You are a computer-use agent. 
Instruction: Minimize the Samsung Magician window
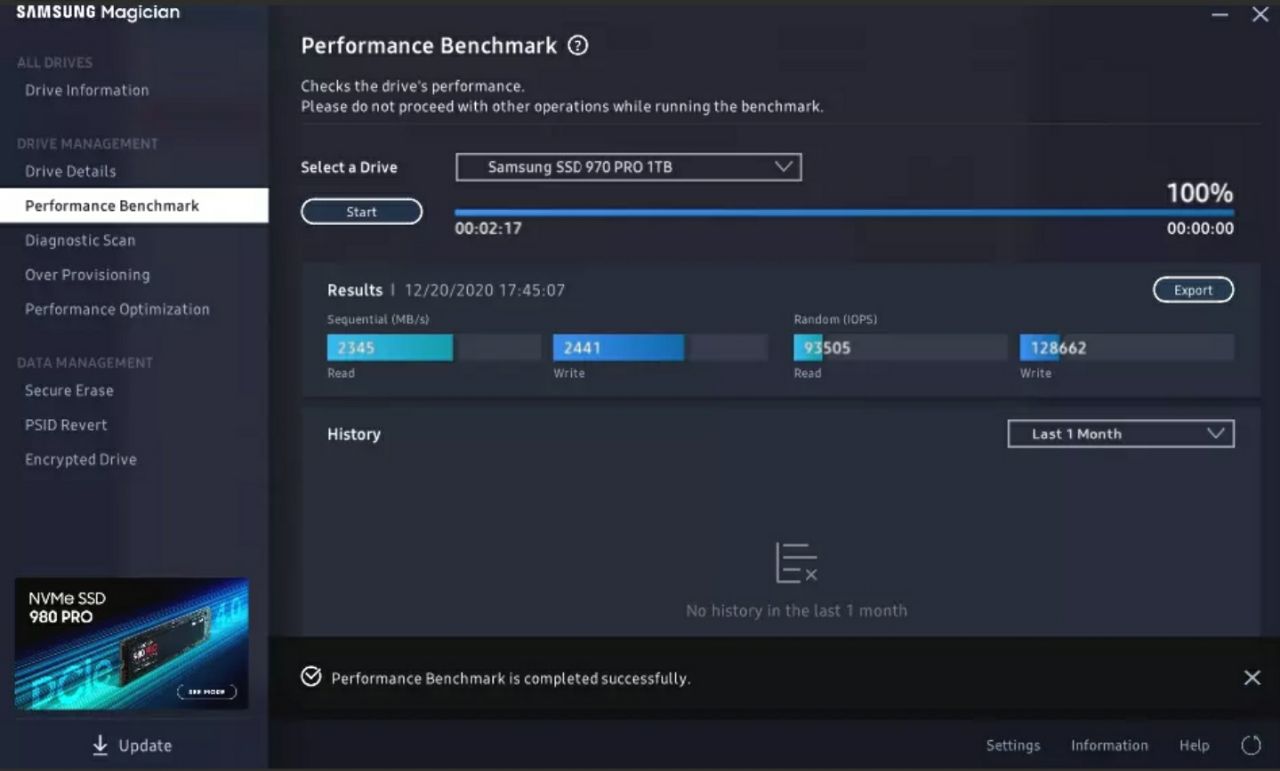click(1220, 15)
